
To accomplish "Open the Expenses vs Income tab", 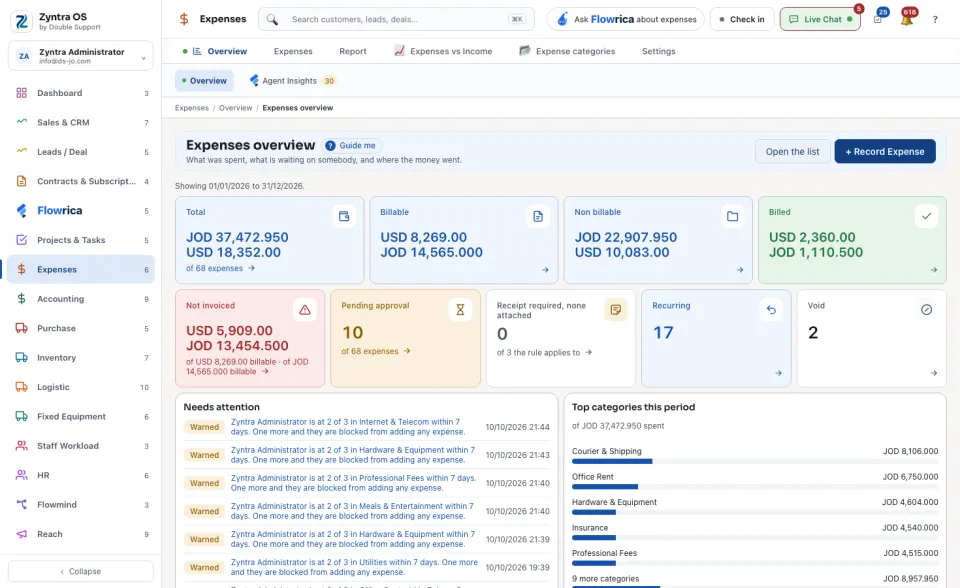I will point(443,51).
